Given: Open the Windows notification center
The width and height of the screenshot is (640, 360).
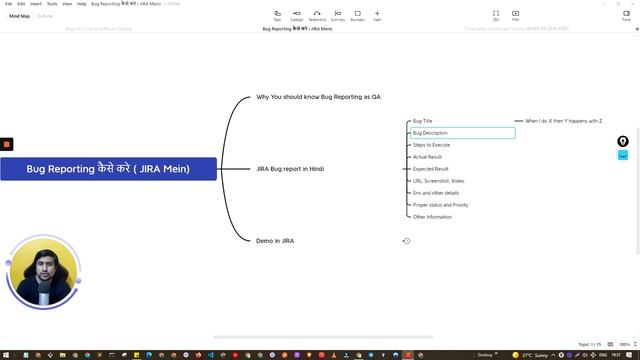Looking at the screenshot, I should [629, 355].
